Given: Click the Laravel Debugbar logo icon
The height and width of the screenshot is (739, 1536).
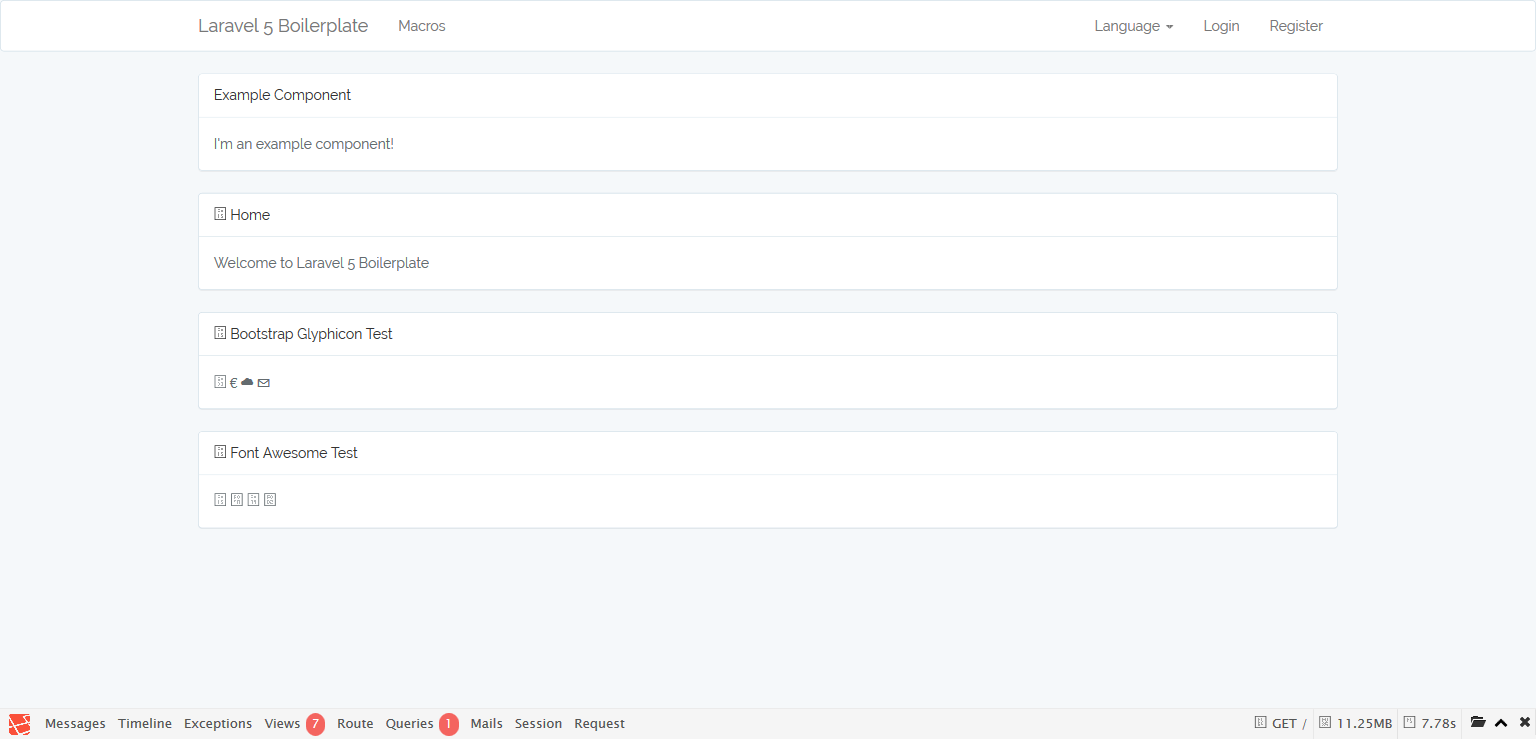Looking at the screenshot, I should pos(19,724).
